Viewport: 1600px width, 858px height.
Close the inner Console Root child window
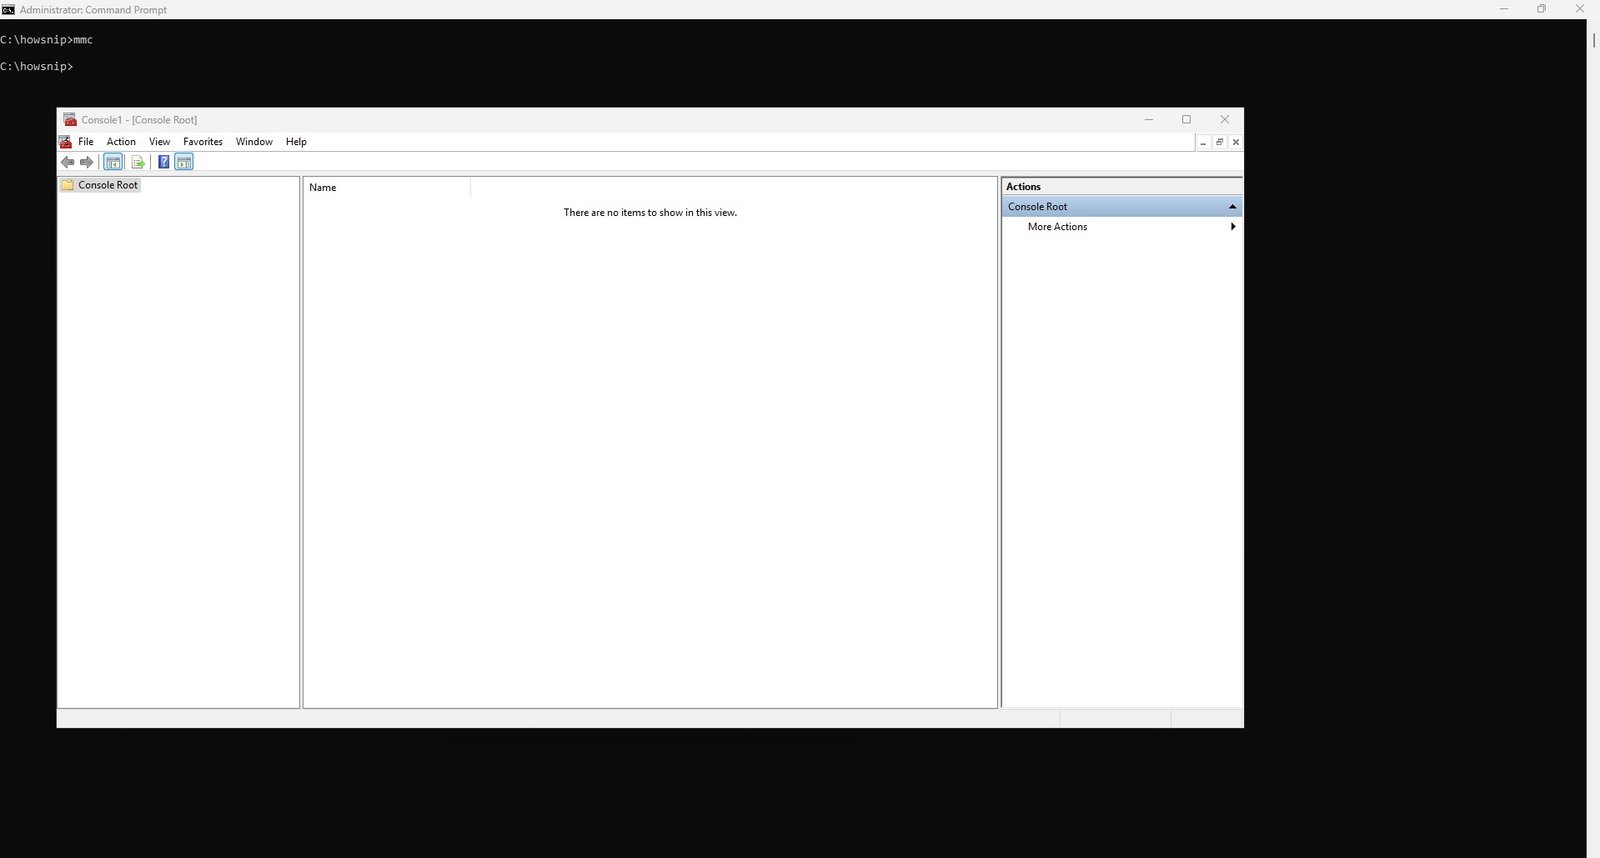(x=1236, y=142)
